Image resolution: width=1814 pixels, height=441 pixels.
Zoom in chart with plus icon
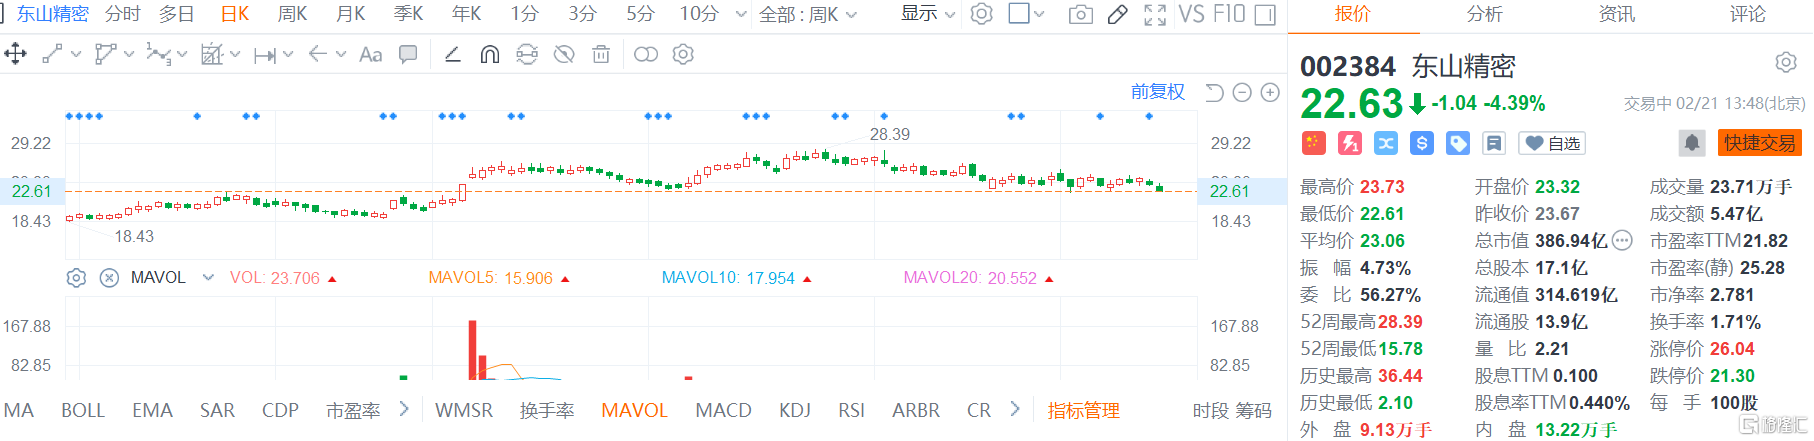click(1270, 93)
